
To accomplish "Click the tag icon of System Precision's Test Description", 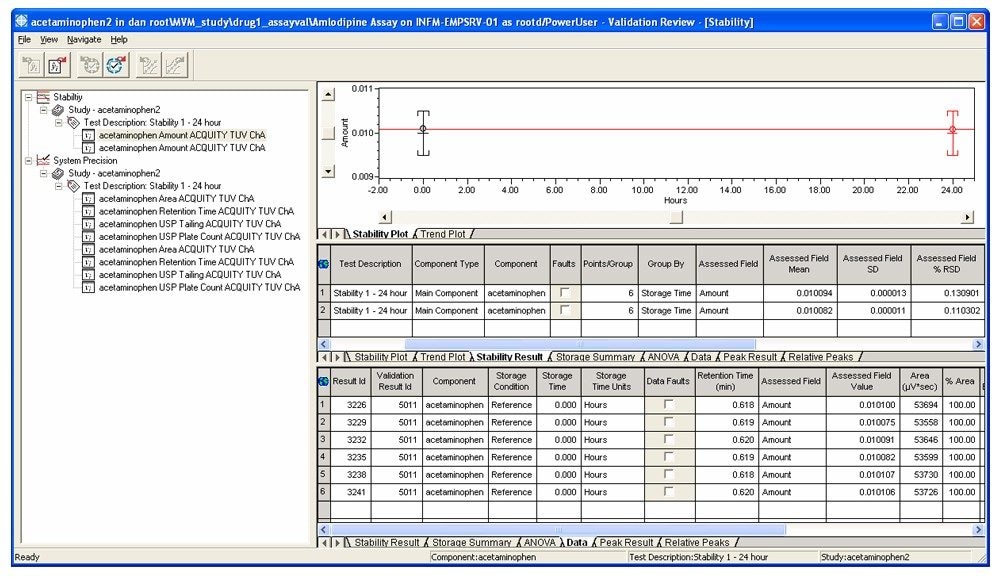I will [73, 186].
